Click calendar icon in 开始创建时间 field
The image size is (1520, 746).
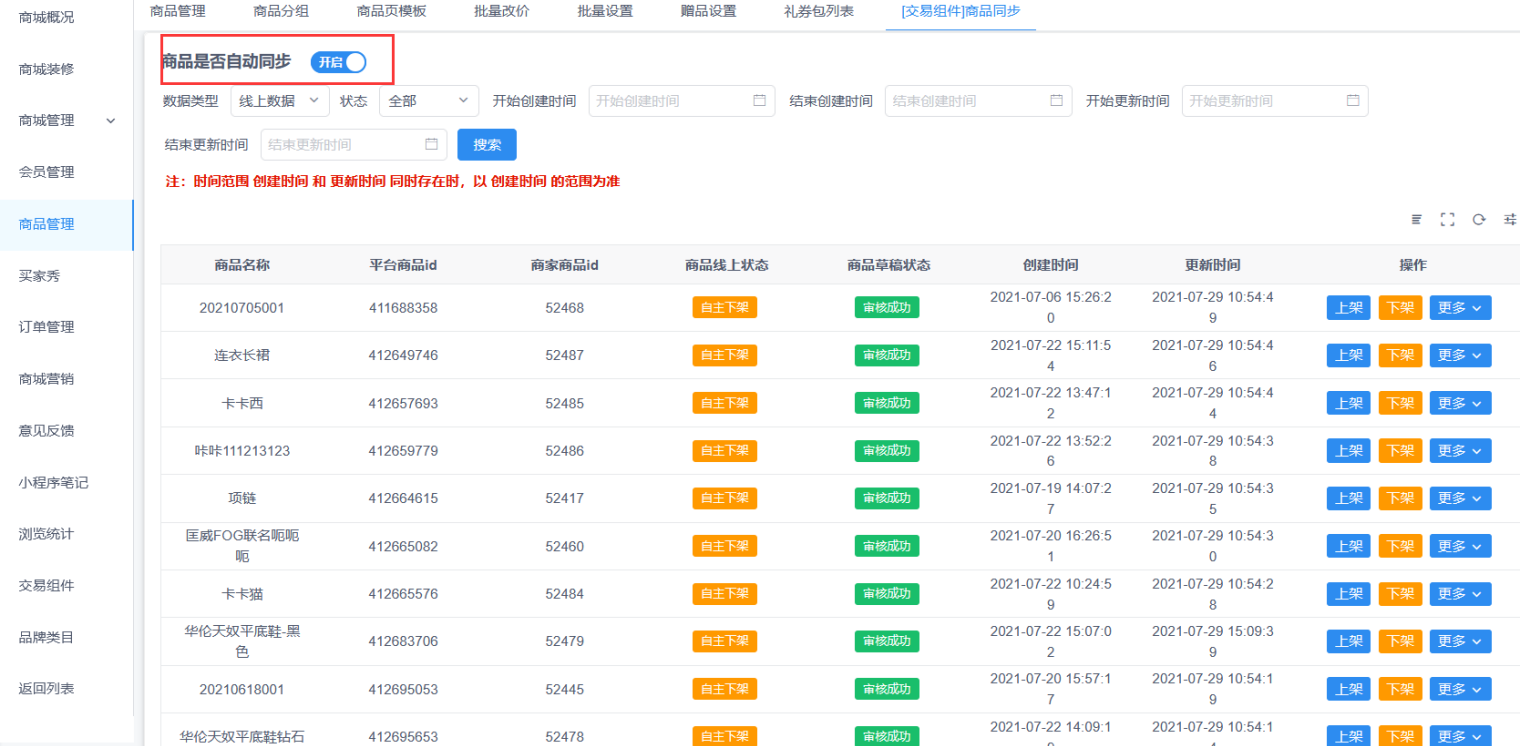click(759, 101)
